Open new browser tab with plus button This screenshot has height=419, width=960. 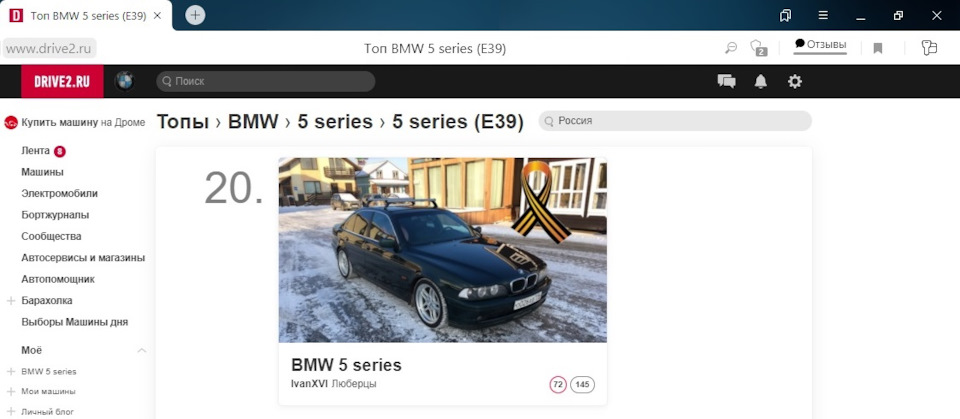tap(195, 15)
